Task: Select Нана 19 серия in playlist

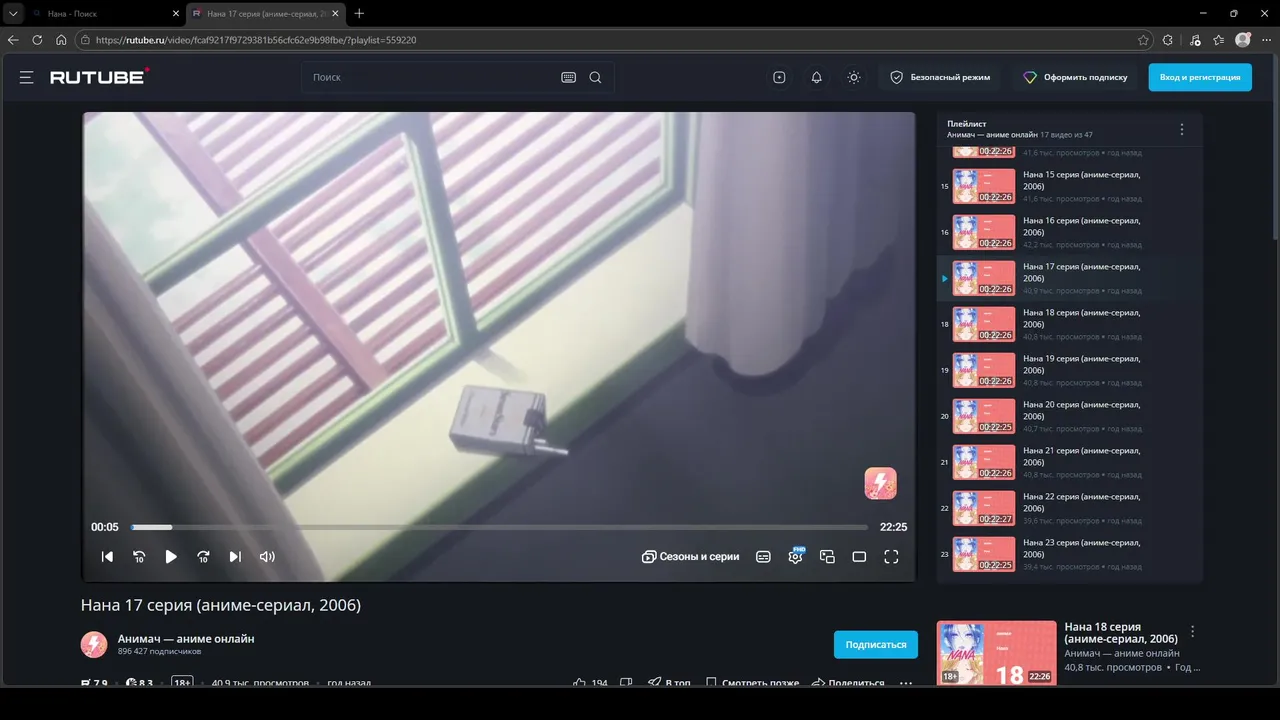Action: pyautogui.click(x=1069, y=370)
